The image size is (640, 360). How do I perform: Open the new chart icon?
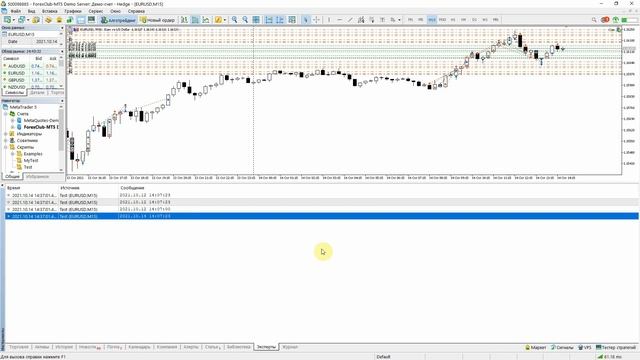[7, 20]
